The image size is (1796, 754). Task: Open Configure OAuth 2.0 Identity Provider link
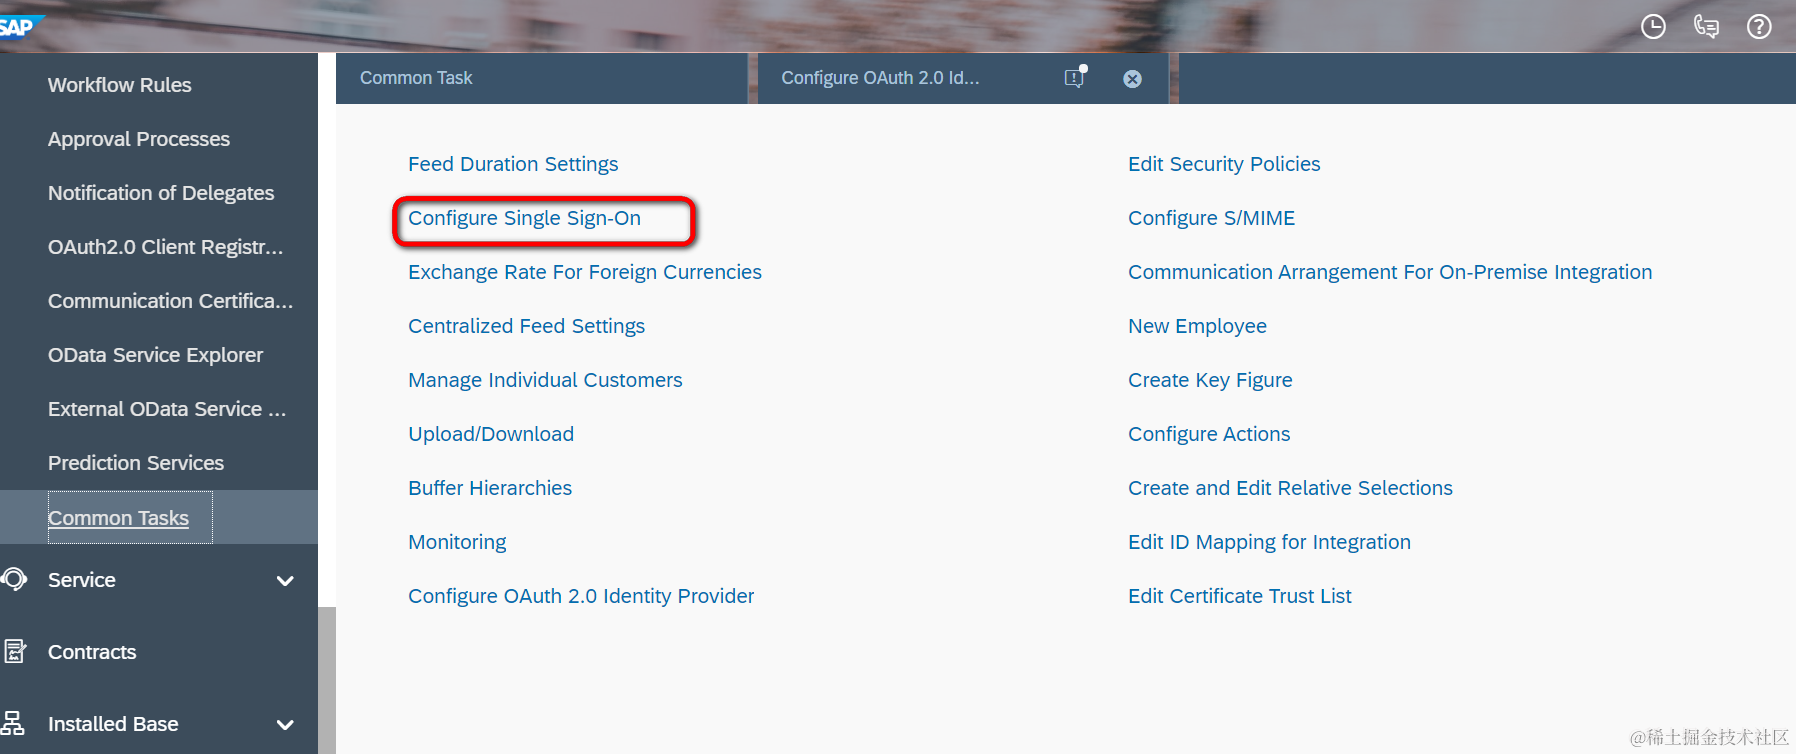[x=581, y=596]
